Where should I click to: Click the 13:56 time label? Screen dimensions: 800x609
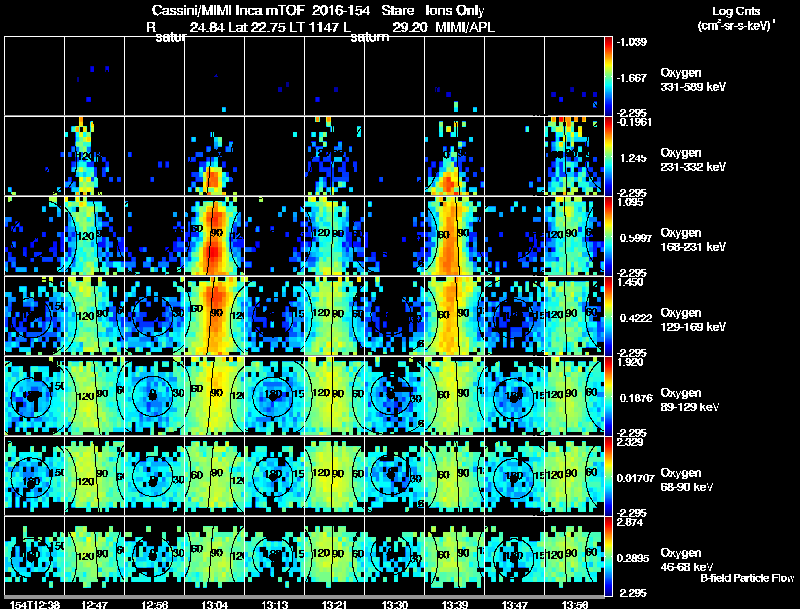pos(574,605)
